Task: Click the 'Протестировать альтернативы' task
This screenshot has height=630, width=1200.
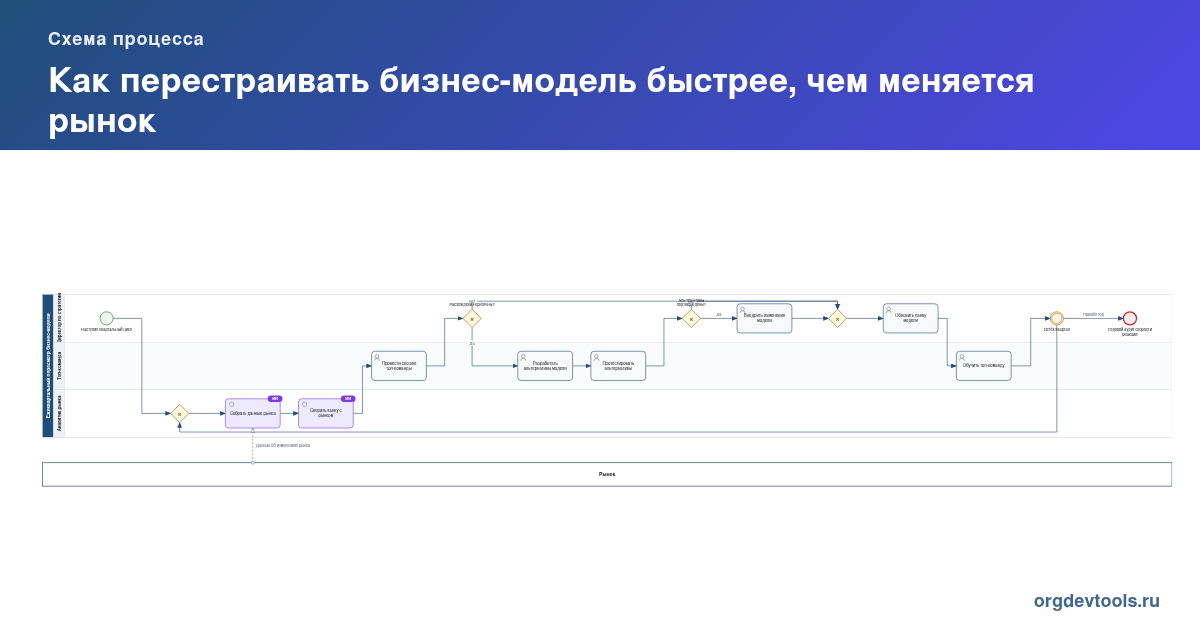Action: coord(618,366)
